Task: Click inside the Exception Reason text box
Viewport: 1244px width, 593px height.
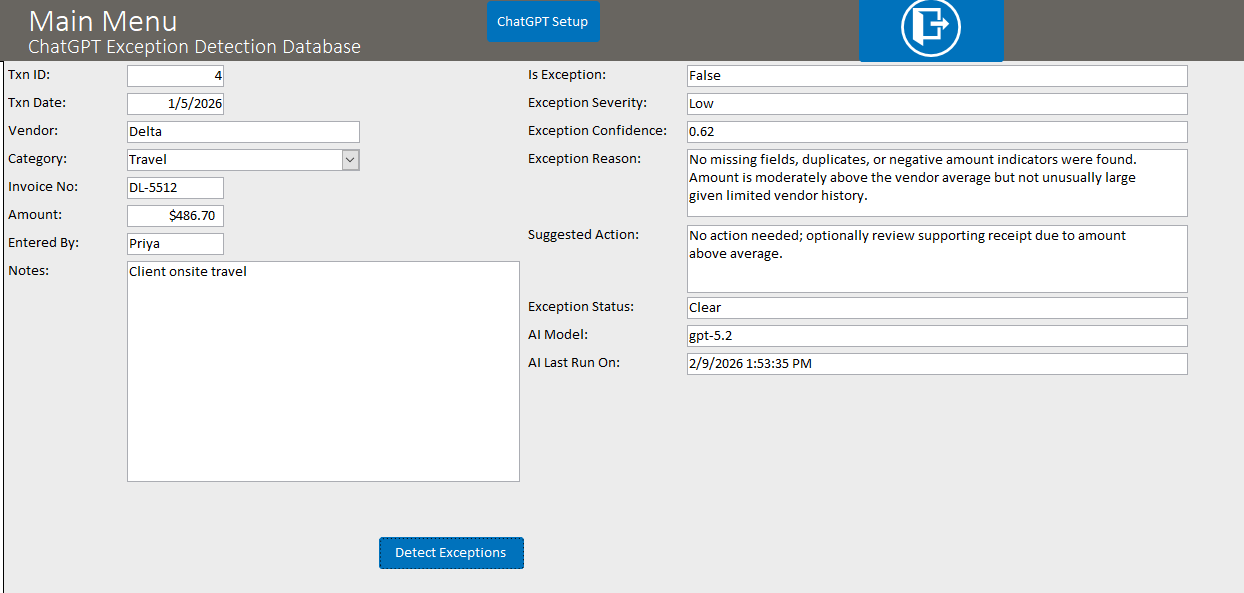Action: (x=936, y=183)
